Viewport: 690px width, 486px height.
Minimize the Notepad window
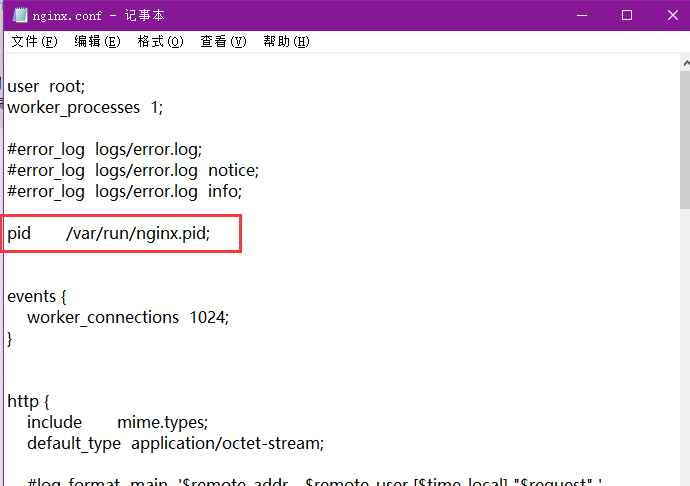[580, 15]
